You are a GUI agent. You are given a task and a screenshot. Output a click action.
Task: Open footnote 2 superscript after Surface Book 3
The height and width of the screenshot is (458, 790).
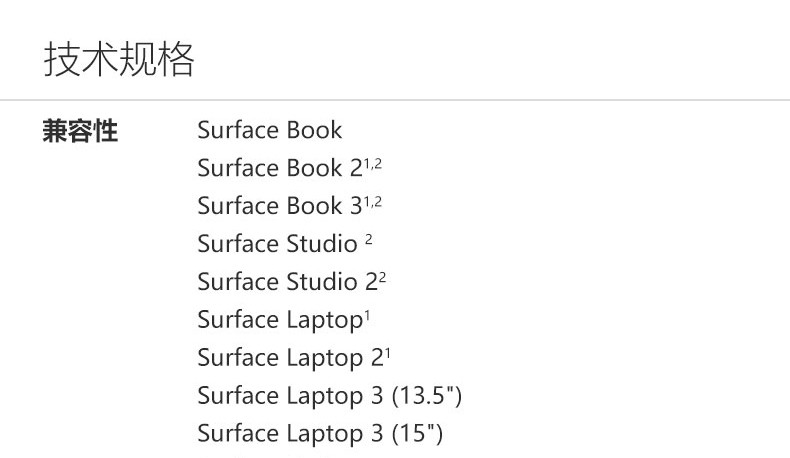(378, 202)
